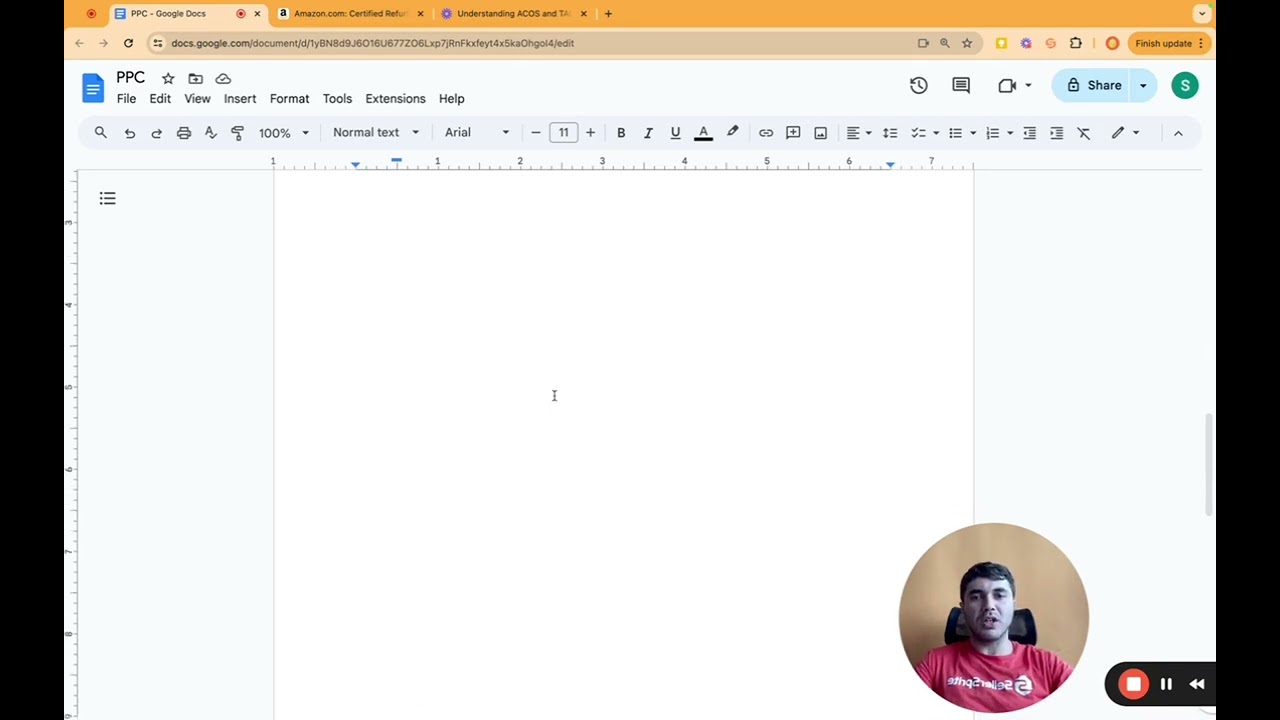Open the Format menu

pos(289,99)
